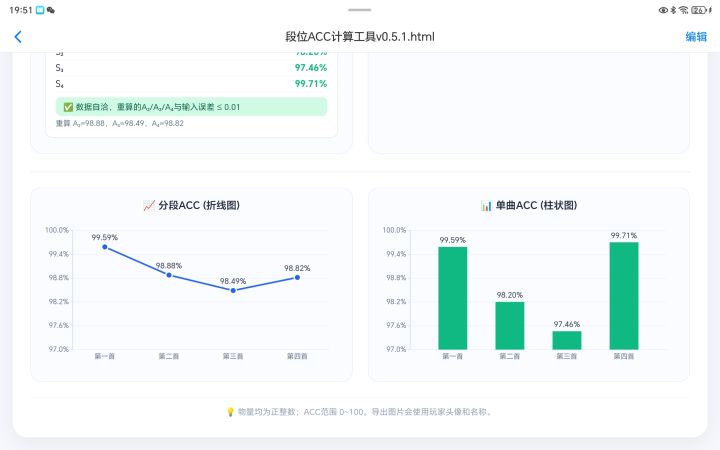Tap the 编辑 edit button

tap(696, 37)
